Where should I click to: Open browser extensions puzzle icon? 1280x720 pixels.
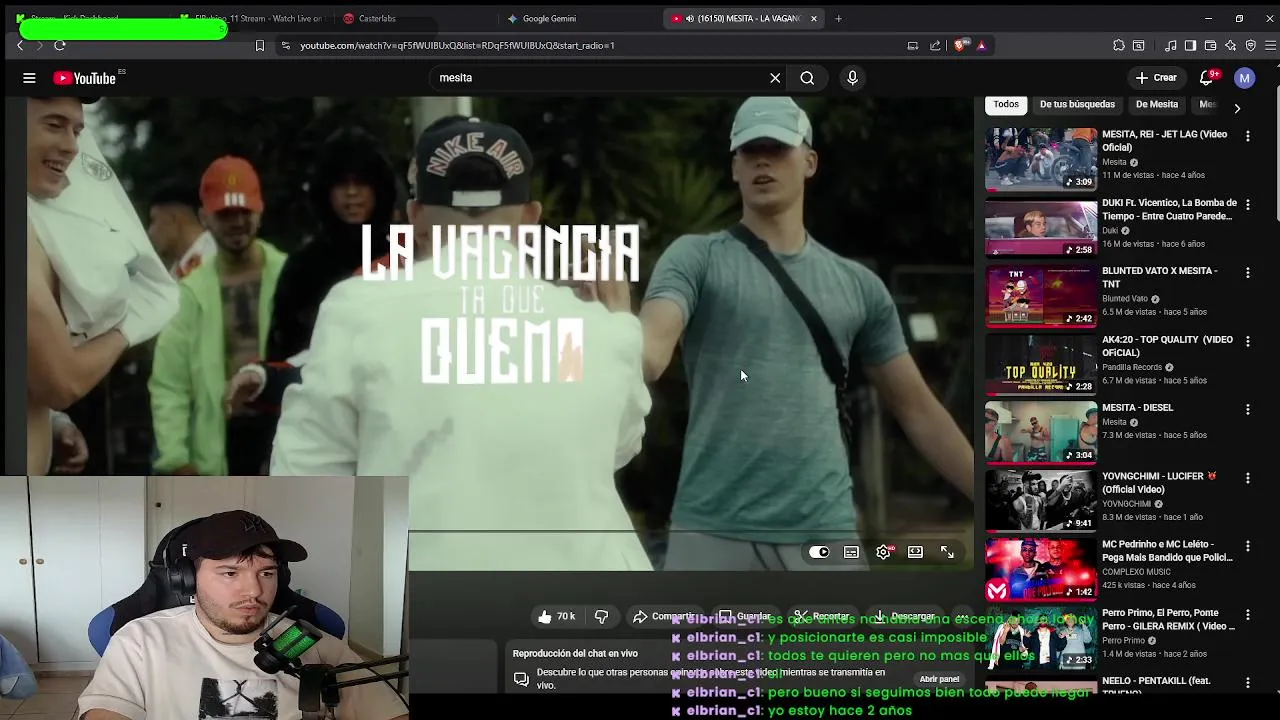pyautogui.click(x=1119, y=45)
